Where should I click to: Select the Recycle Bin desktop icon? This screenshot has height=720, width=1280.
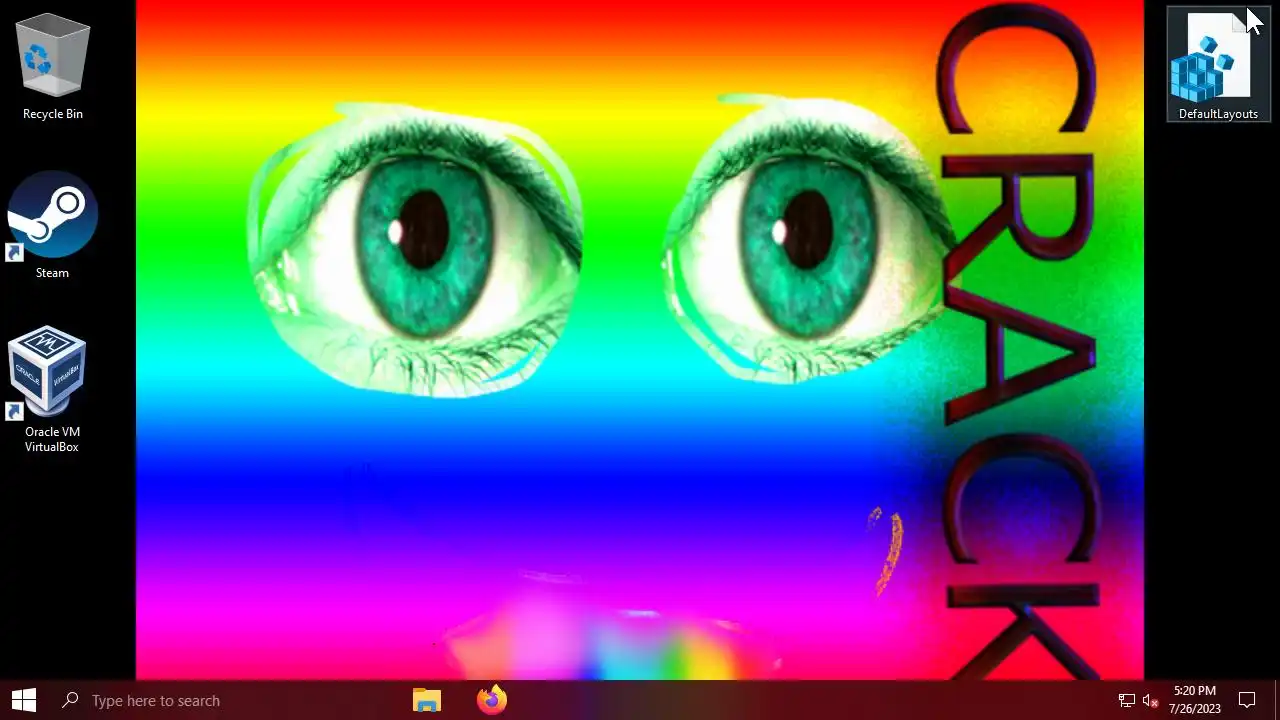point(52,65)
